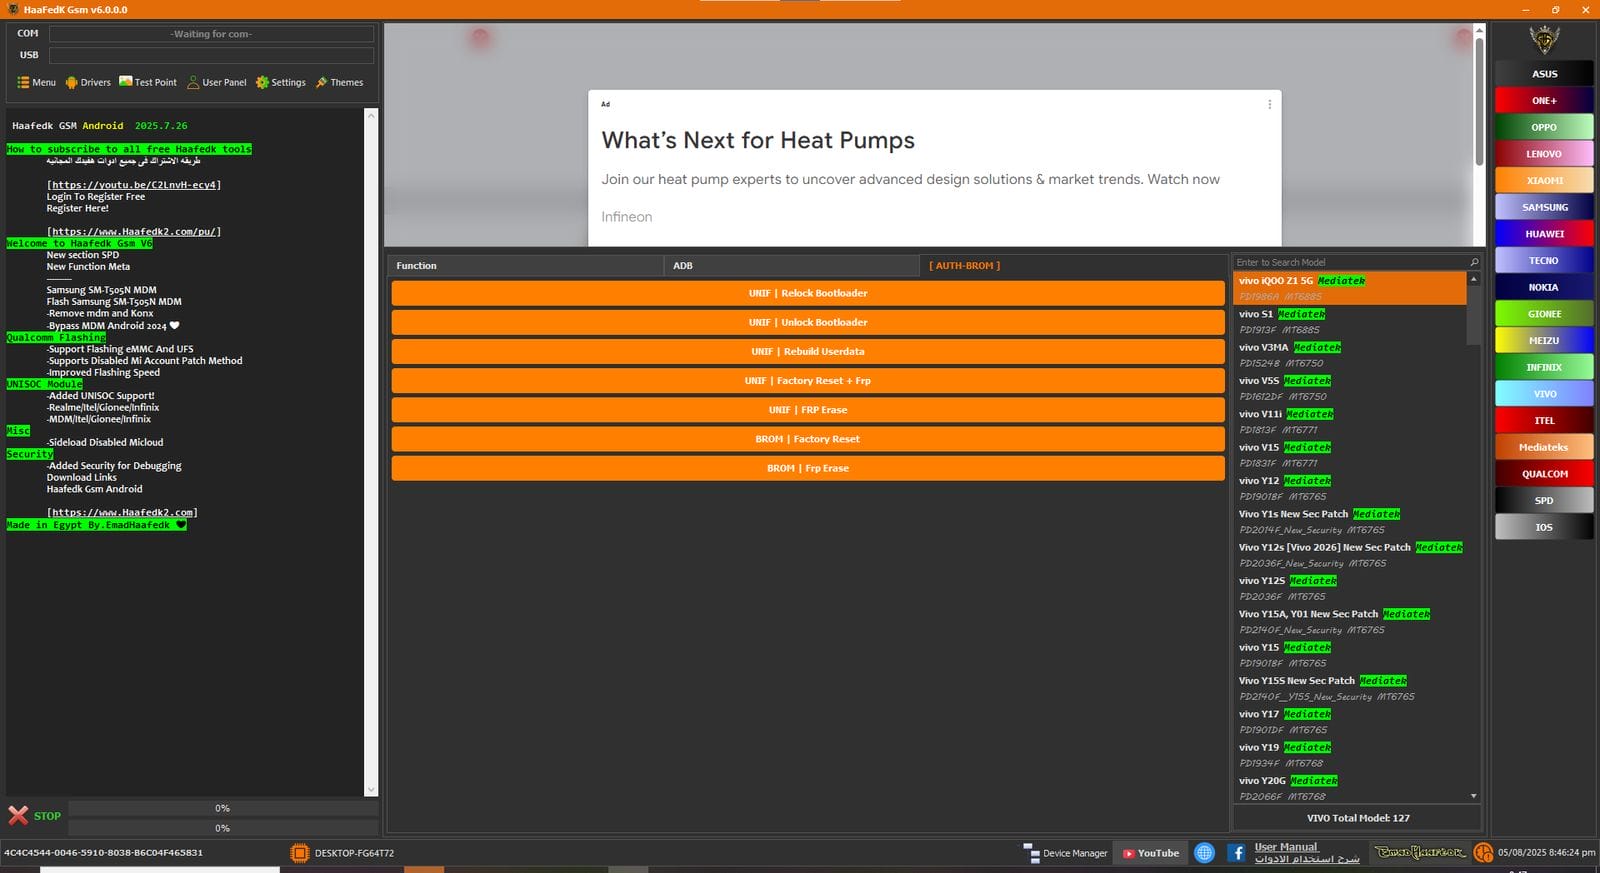
Task: Click the Enter to Search Model field
Action: (1350, 263)
